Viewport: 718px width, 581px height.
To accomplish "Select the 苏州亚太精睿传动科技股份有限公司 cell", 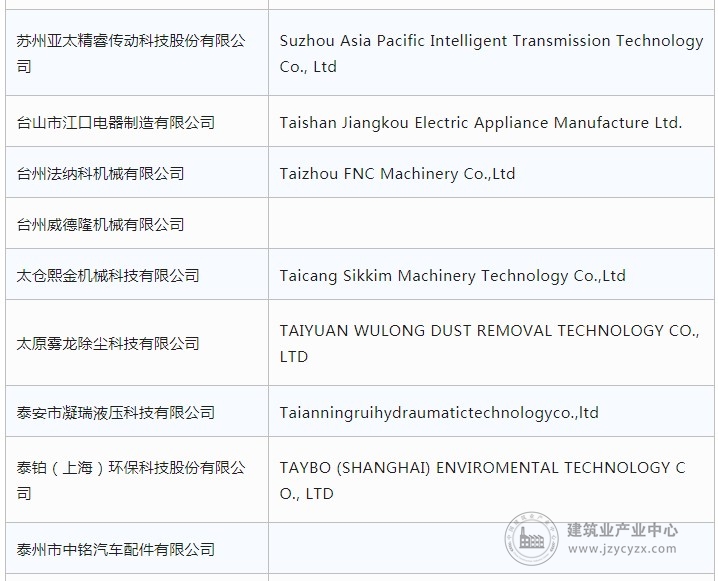I will coord(137,53).
